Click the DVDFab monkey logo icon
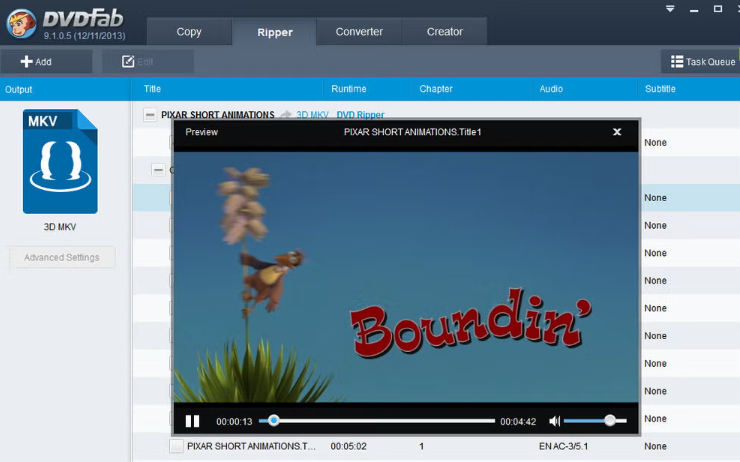 coord(21,24)
